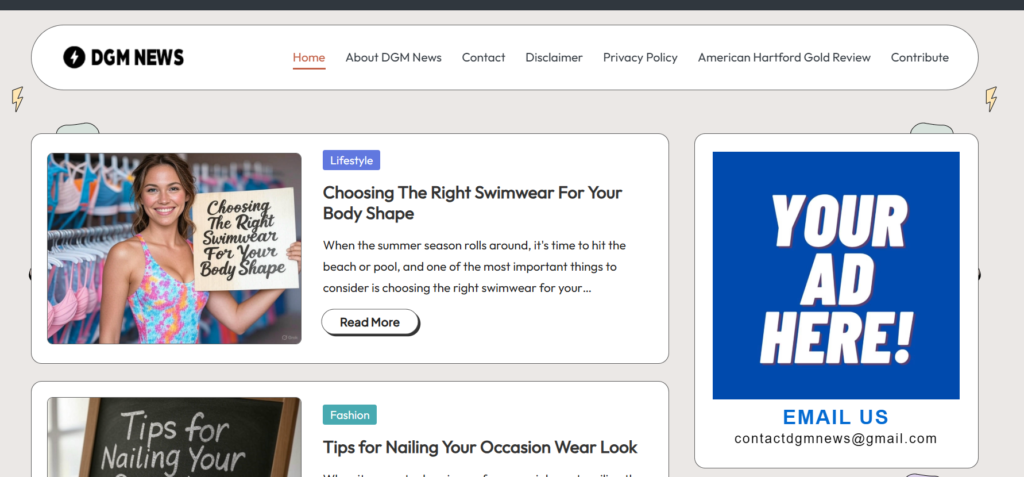Image resolution: width=1024 pixels, height=477 pixels.
Task: Open American Hartford Gold Review
Action: point(784,58)
